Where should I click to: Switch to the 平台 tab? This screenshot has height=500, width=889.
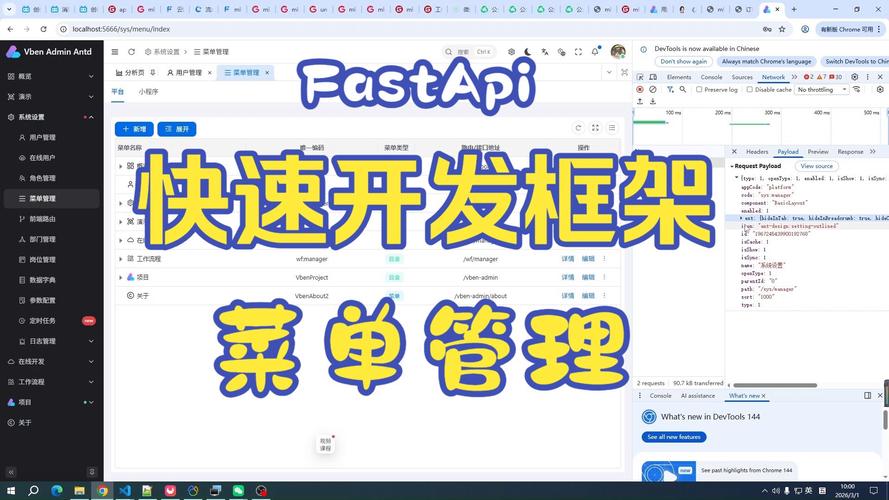[x=117, y=91]
